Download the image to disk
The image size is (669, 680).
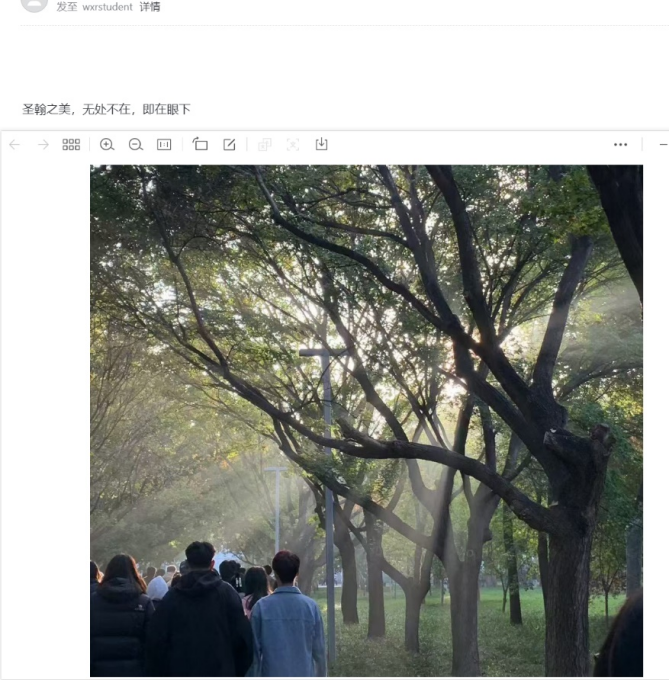(x=321, y=144)
